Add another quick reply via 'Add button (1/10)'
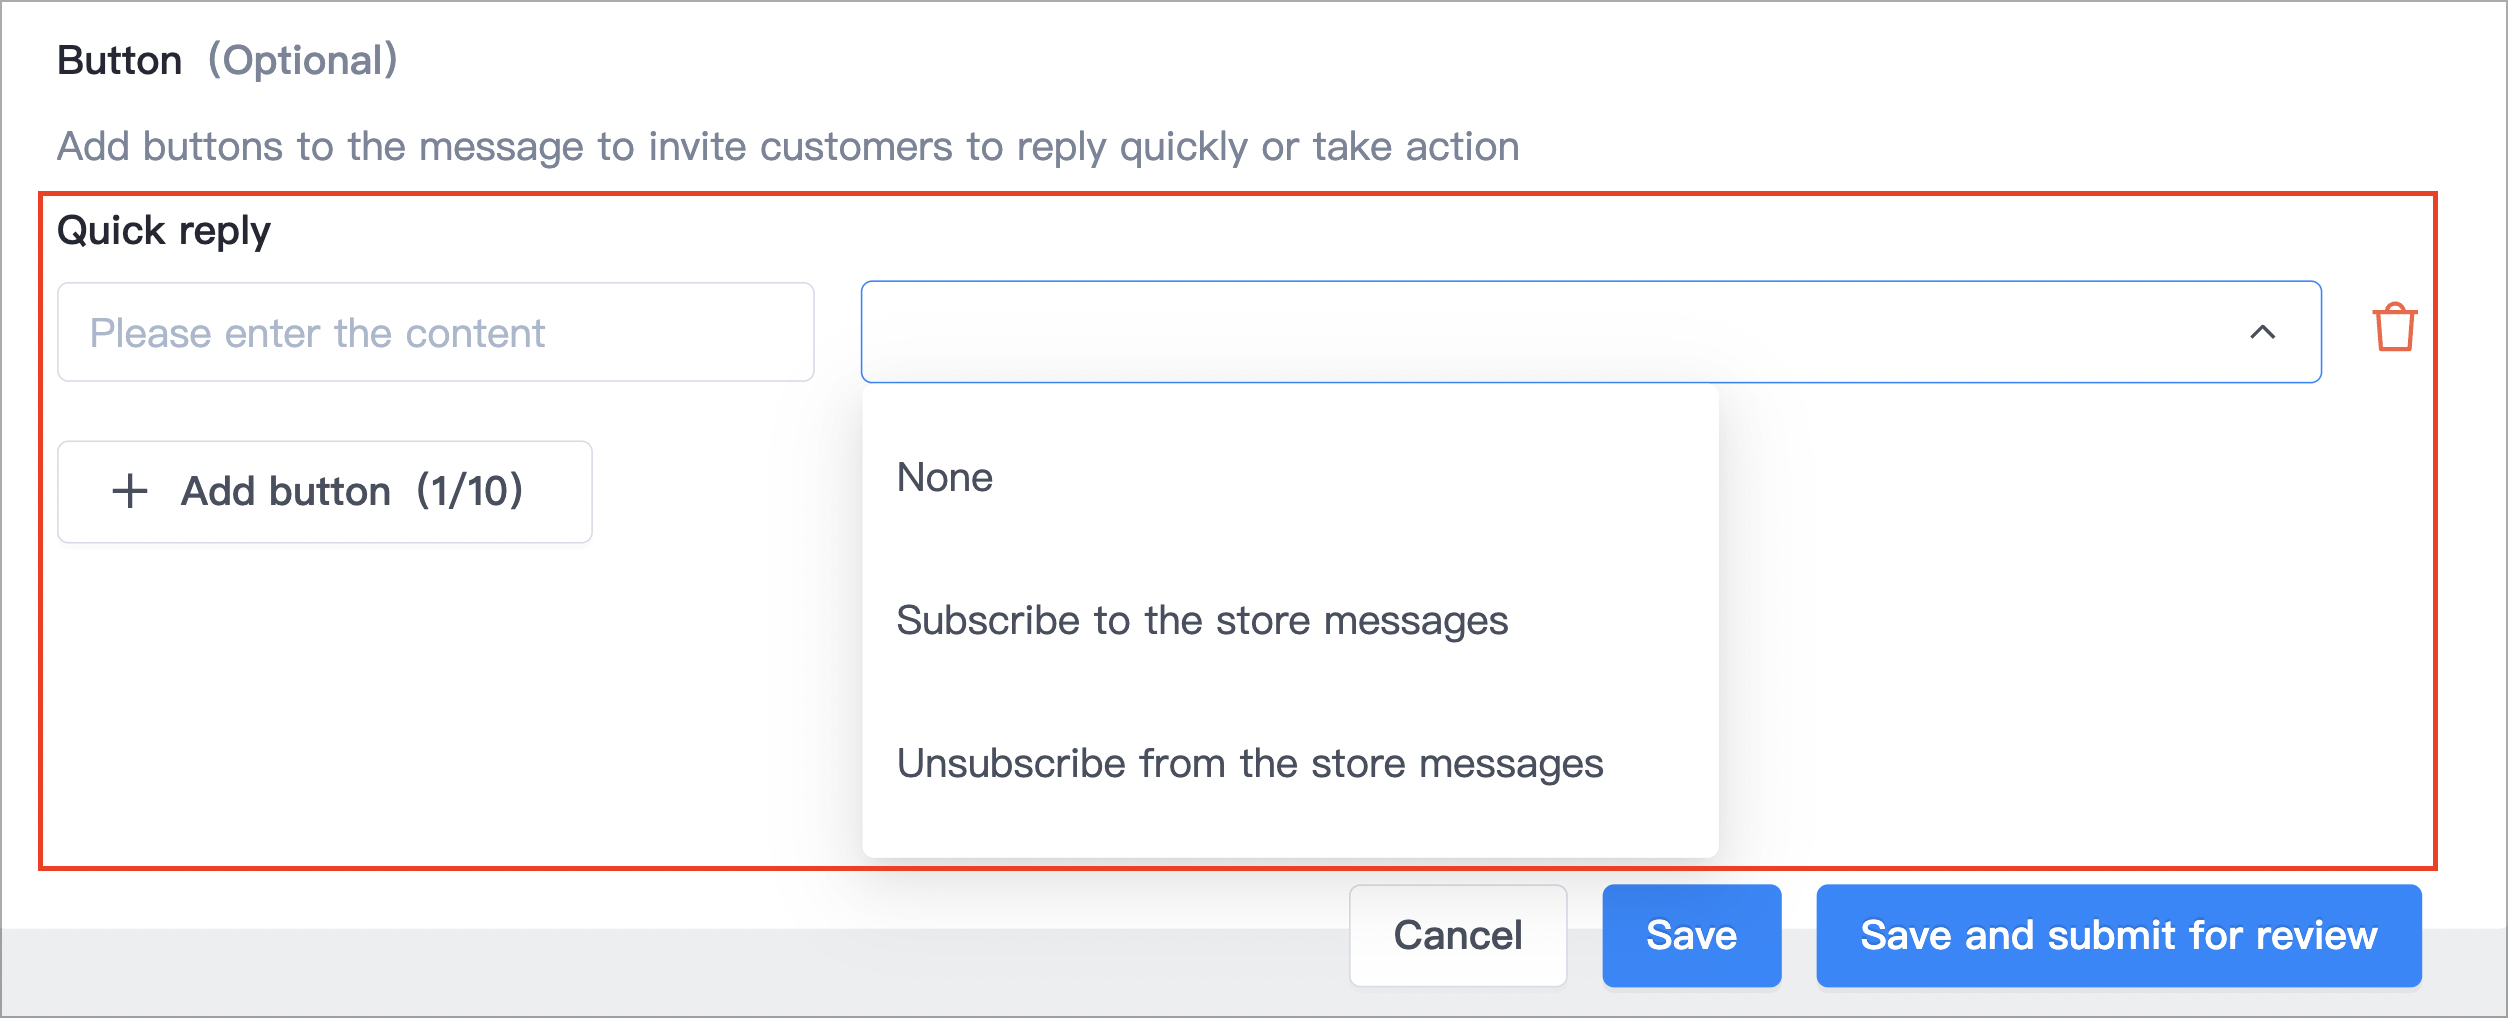This screenshot has width=2508, height=1018. point(325,492)
